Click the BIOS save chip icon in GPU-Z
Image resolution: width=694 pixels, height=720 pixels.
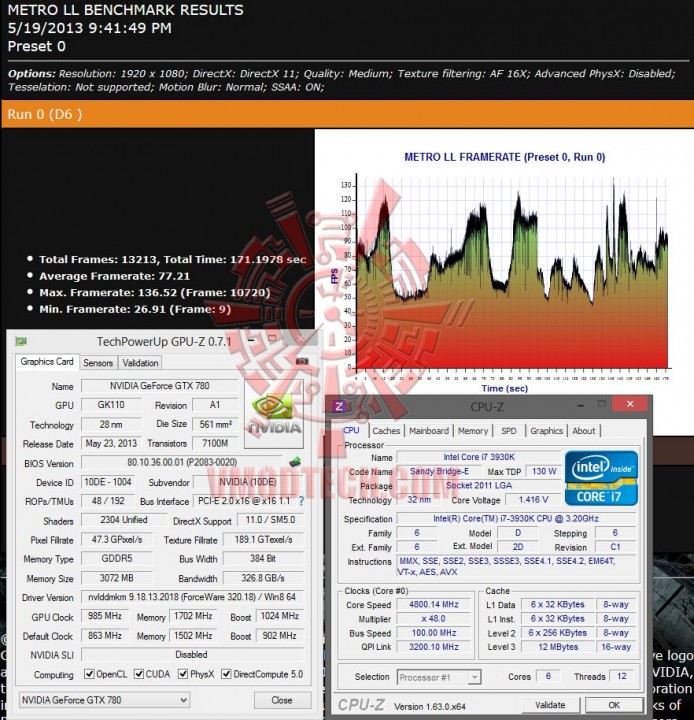[295, 461]
